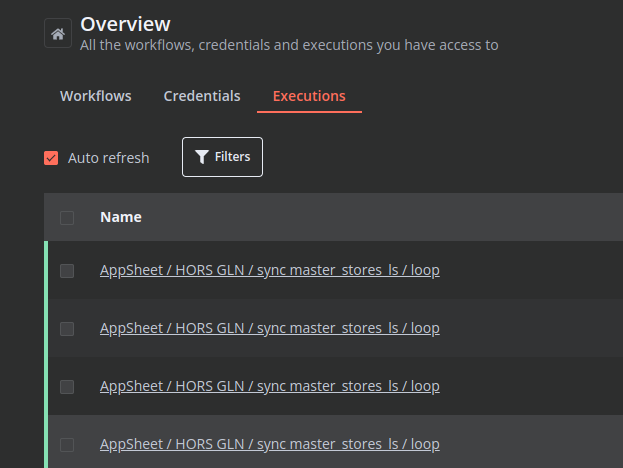Tick the select-all checkbox in the Name header
The width and height of the screenshot is (623, 468).
(x=67, y=218)
